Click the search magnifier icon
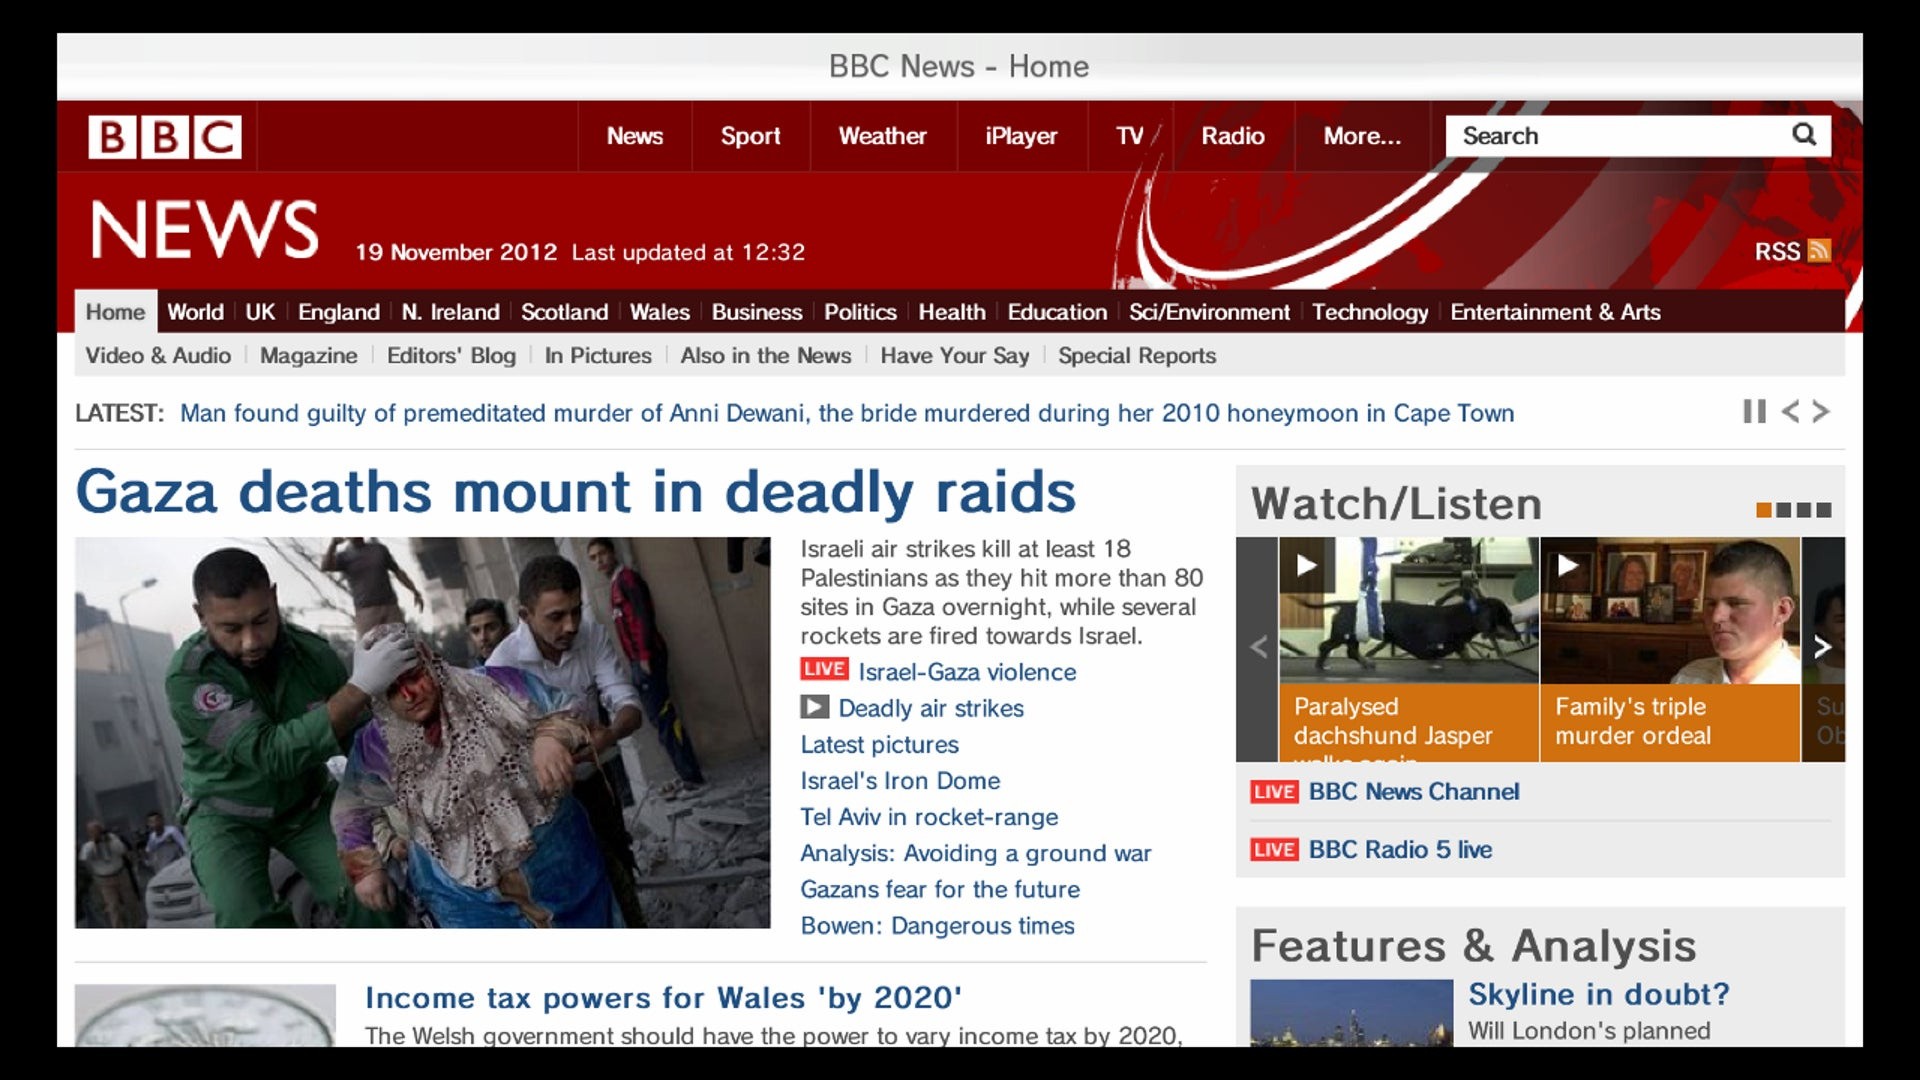Image resolution: width=1920 pixels, height=1080 pixels. click(1803, 134)
